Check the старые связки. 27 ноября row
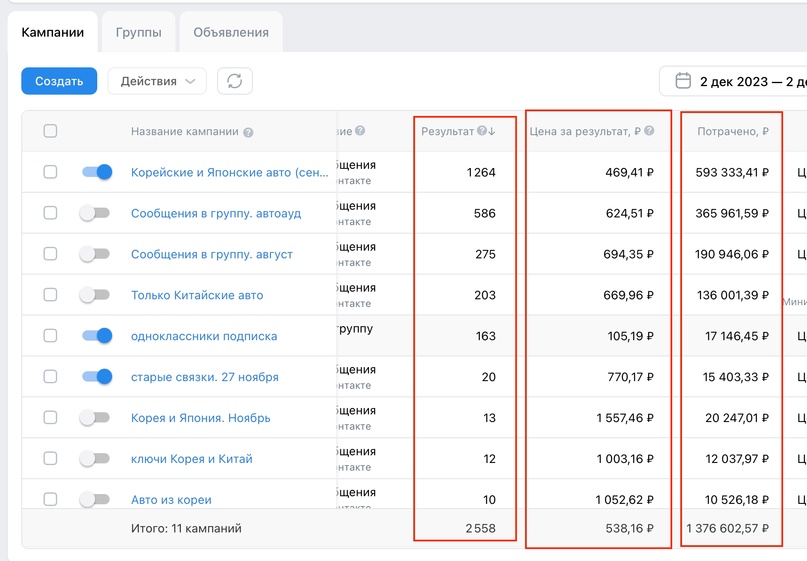807x561 pixels. (x=50, y=376)
